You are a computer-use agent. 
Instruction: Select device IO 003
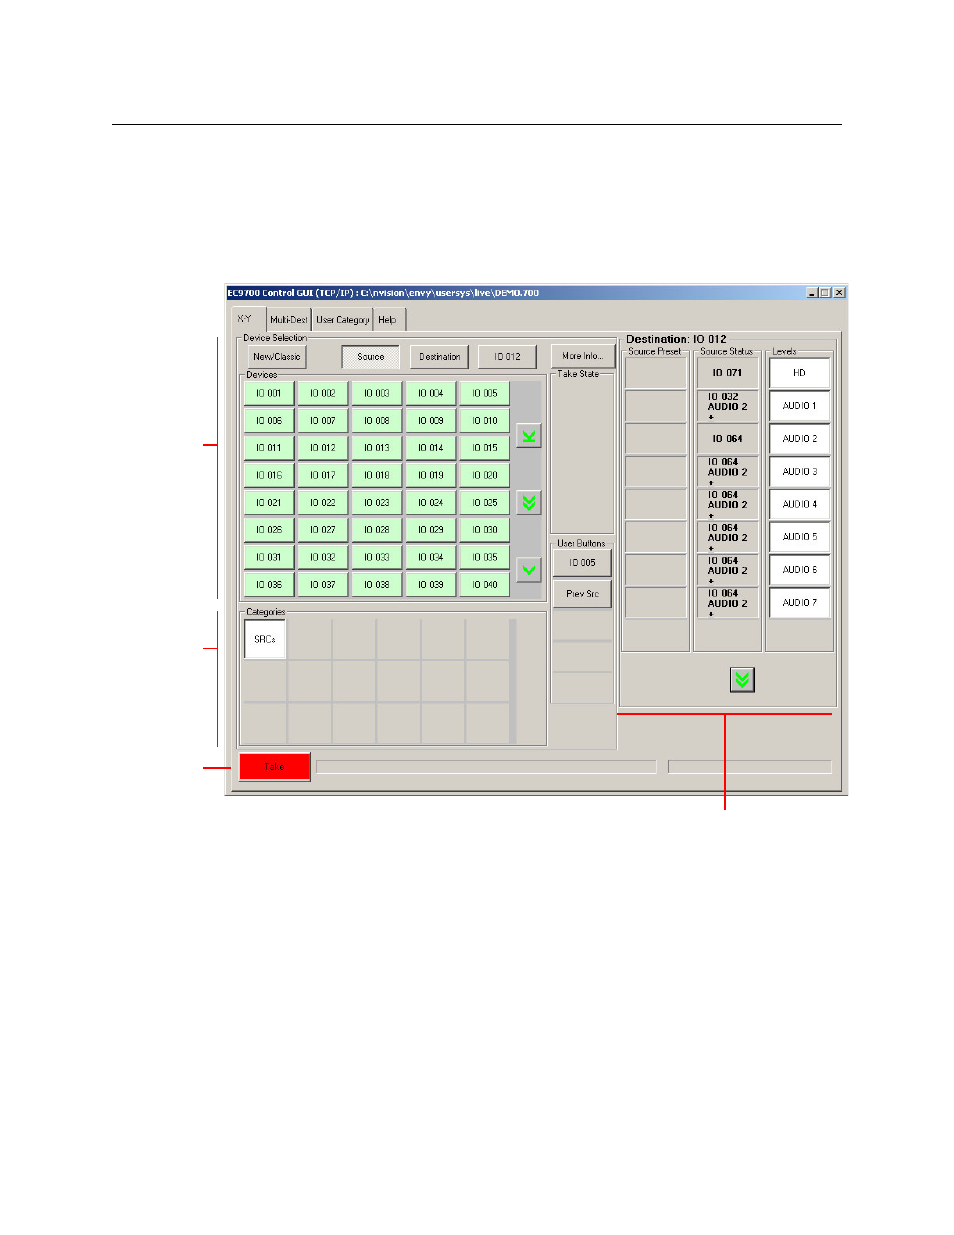click(x=376, y=394)
